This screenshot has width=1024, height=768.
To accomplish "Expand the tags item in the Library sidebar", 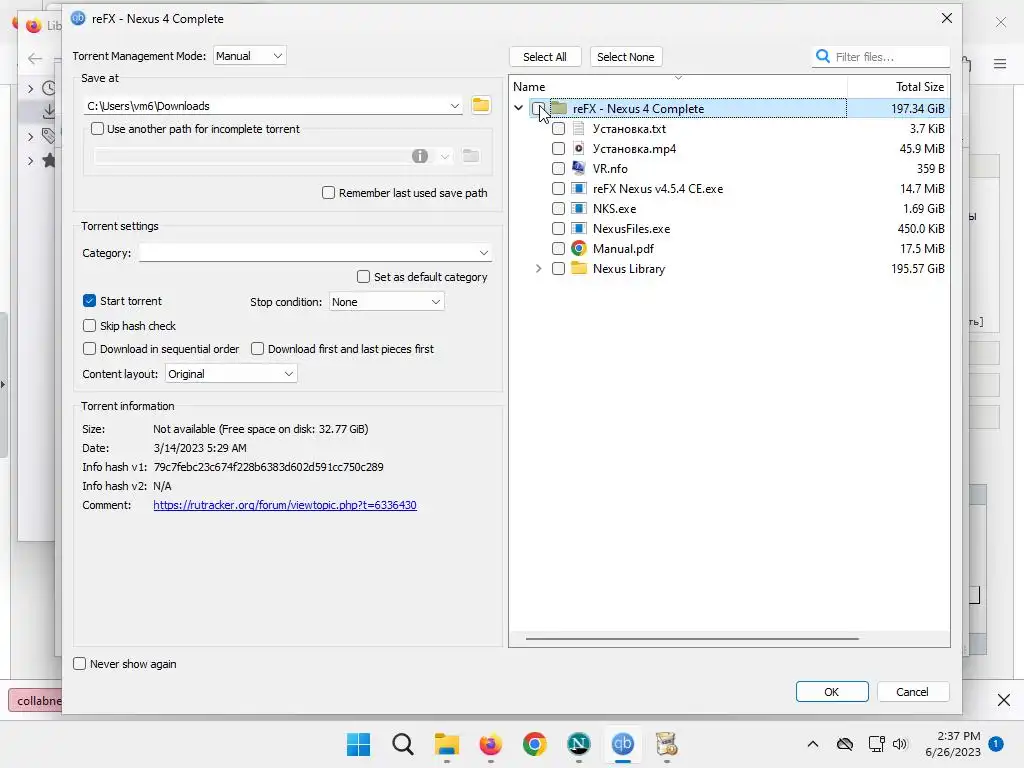I will click(31, 136).
